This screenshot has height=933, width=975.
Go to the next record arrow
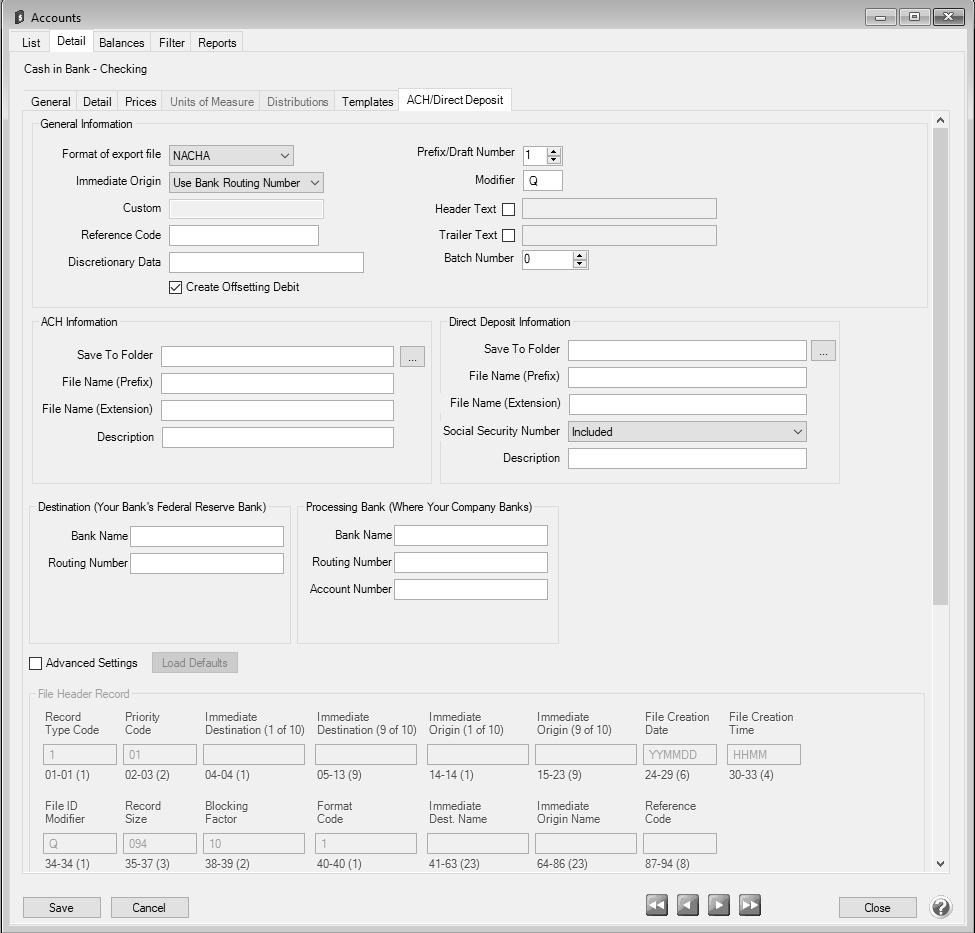point(718,905)
